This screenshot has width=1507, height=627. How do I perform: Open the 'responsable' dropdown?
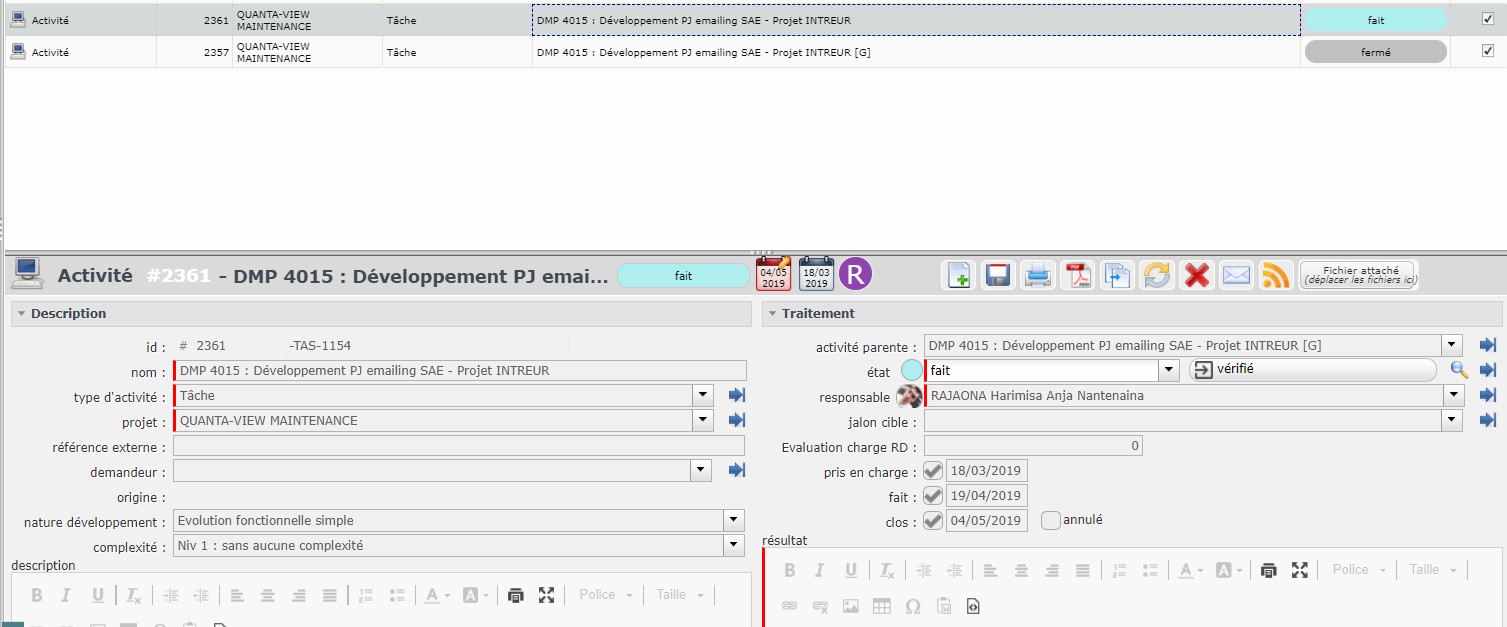click(x=1452, y=395)
